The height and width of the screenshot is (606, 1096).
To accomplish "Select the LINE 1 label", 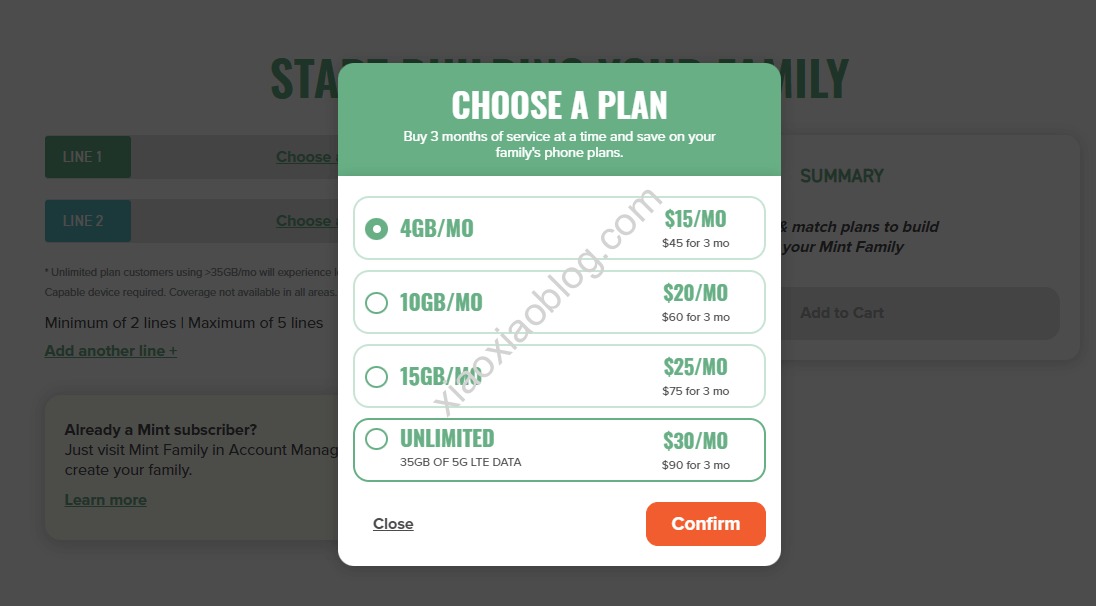I will [x=88, y=157].
